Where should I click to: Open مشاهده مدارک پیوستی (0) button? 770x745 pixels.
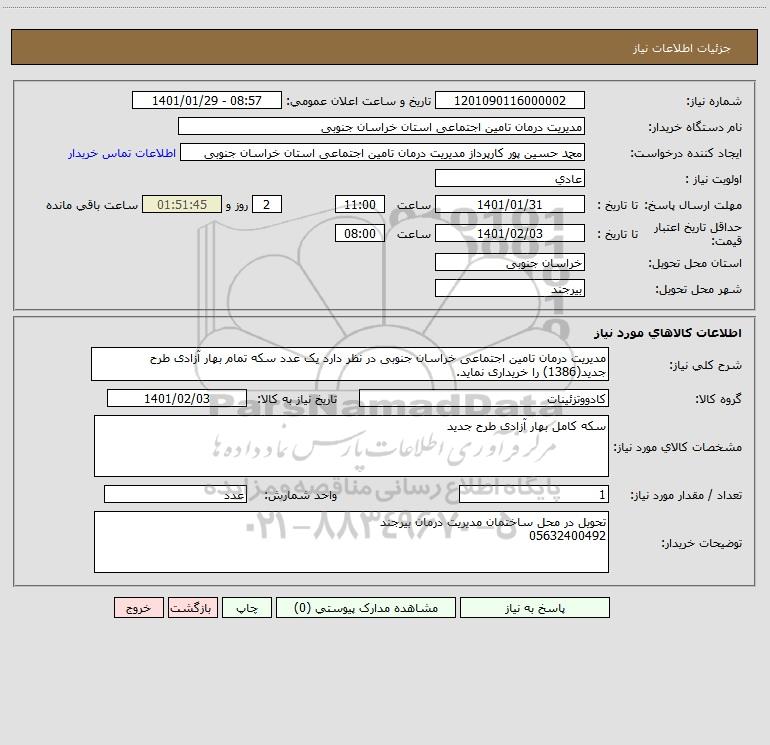pyautogui.click(x=366, y=607)
